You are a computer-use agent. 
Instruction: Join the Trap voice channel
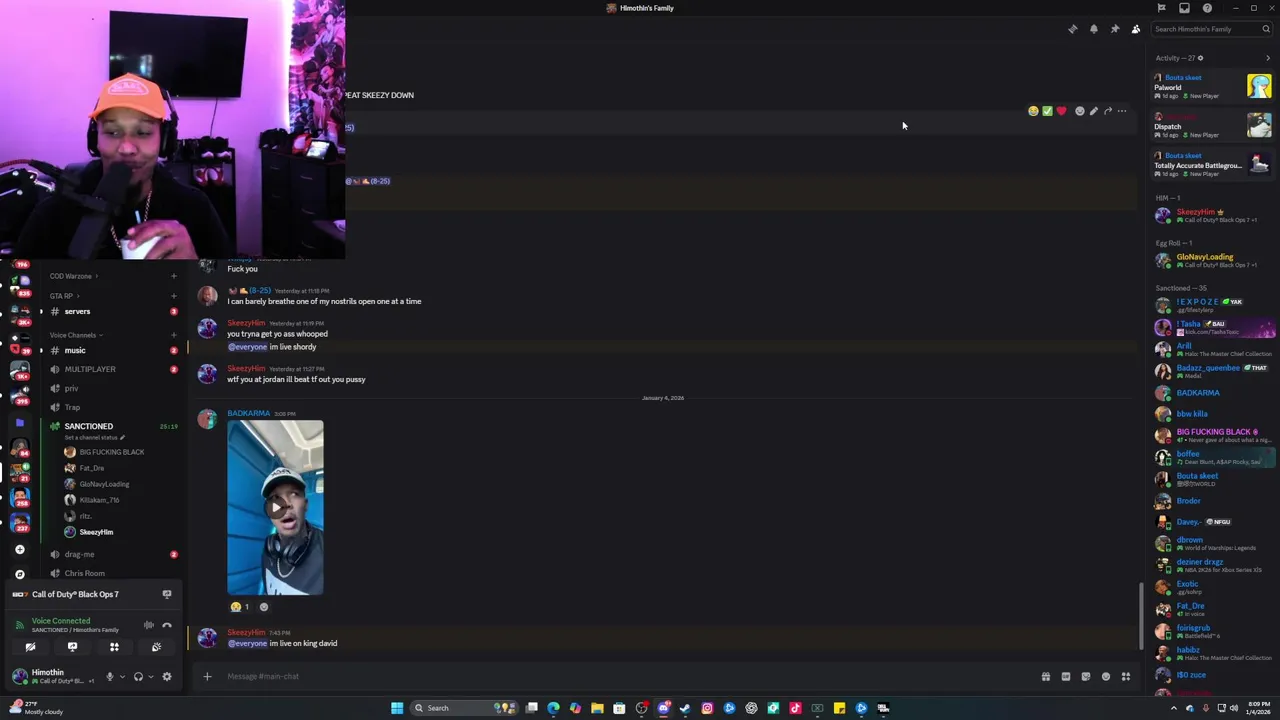click(112, 407)
